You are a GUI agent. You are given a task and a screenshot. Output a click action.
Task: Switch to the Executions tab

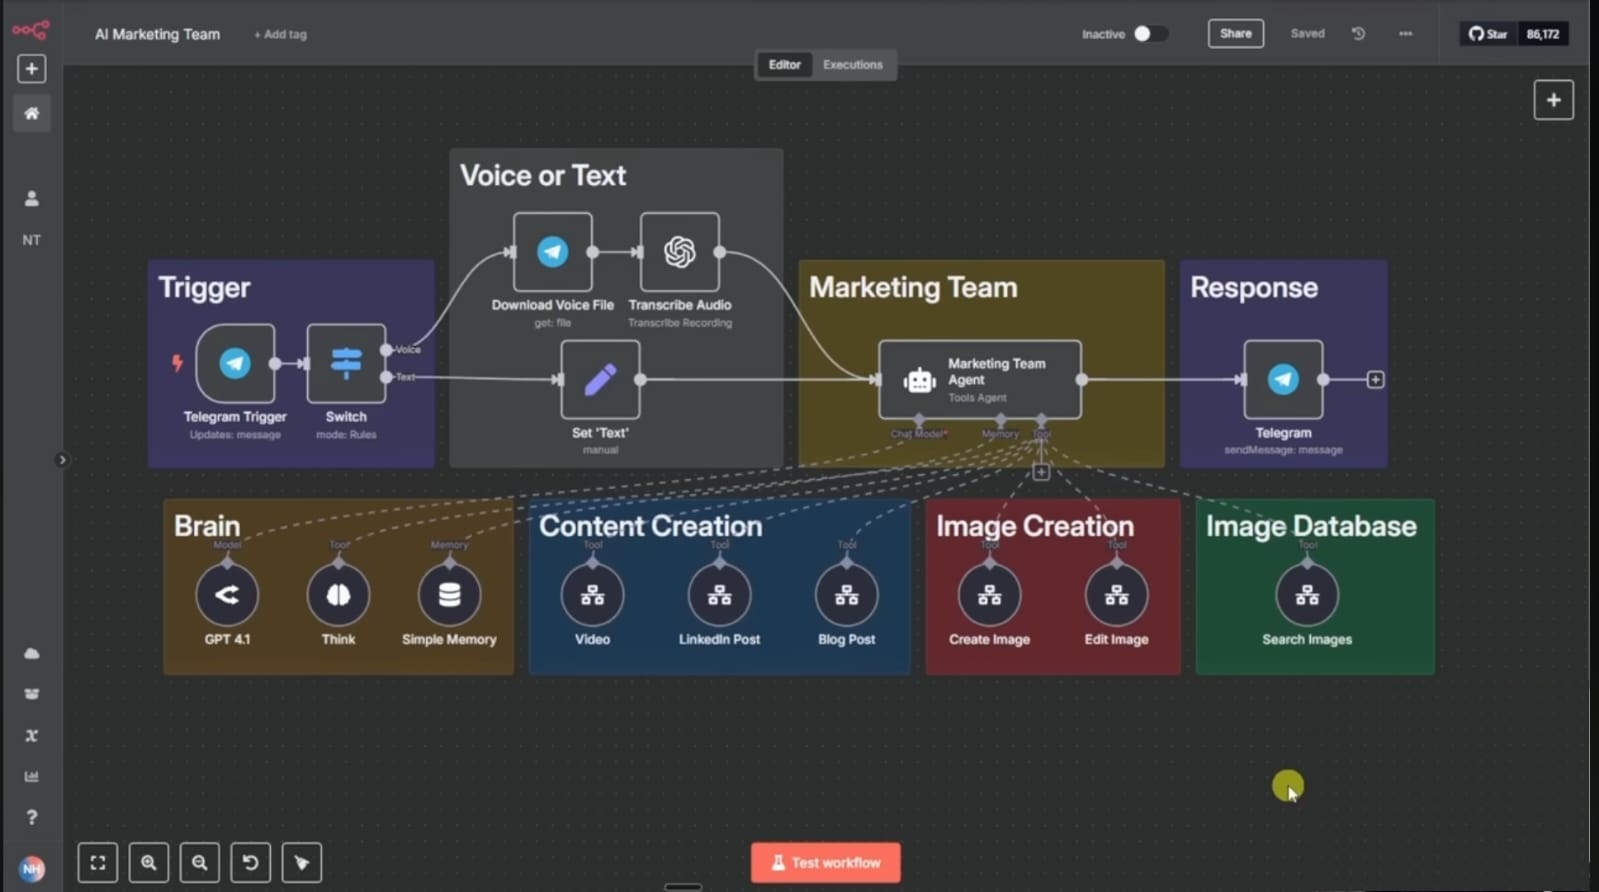(x=852, y=64)
